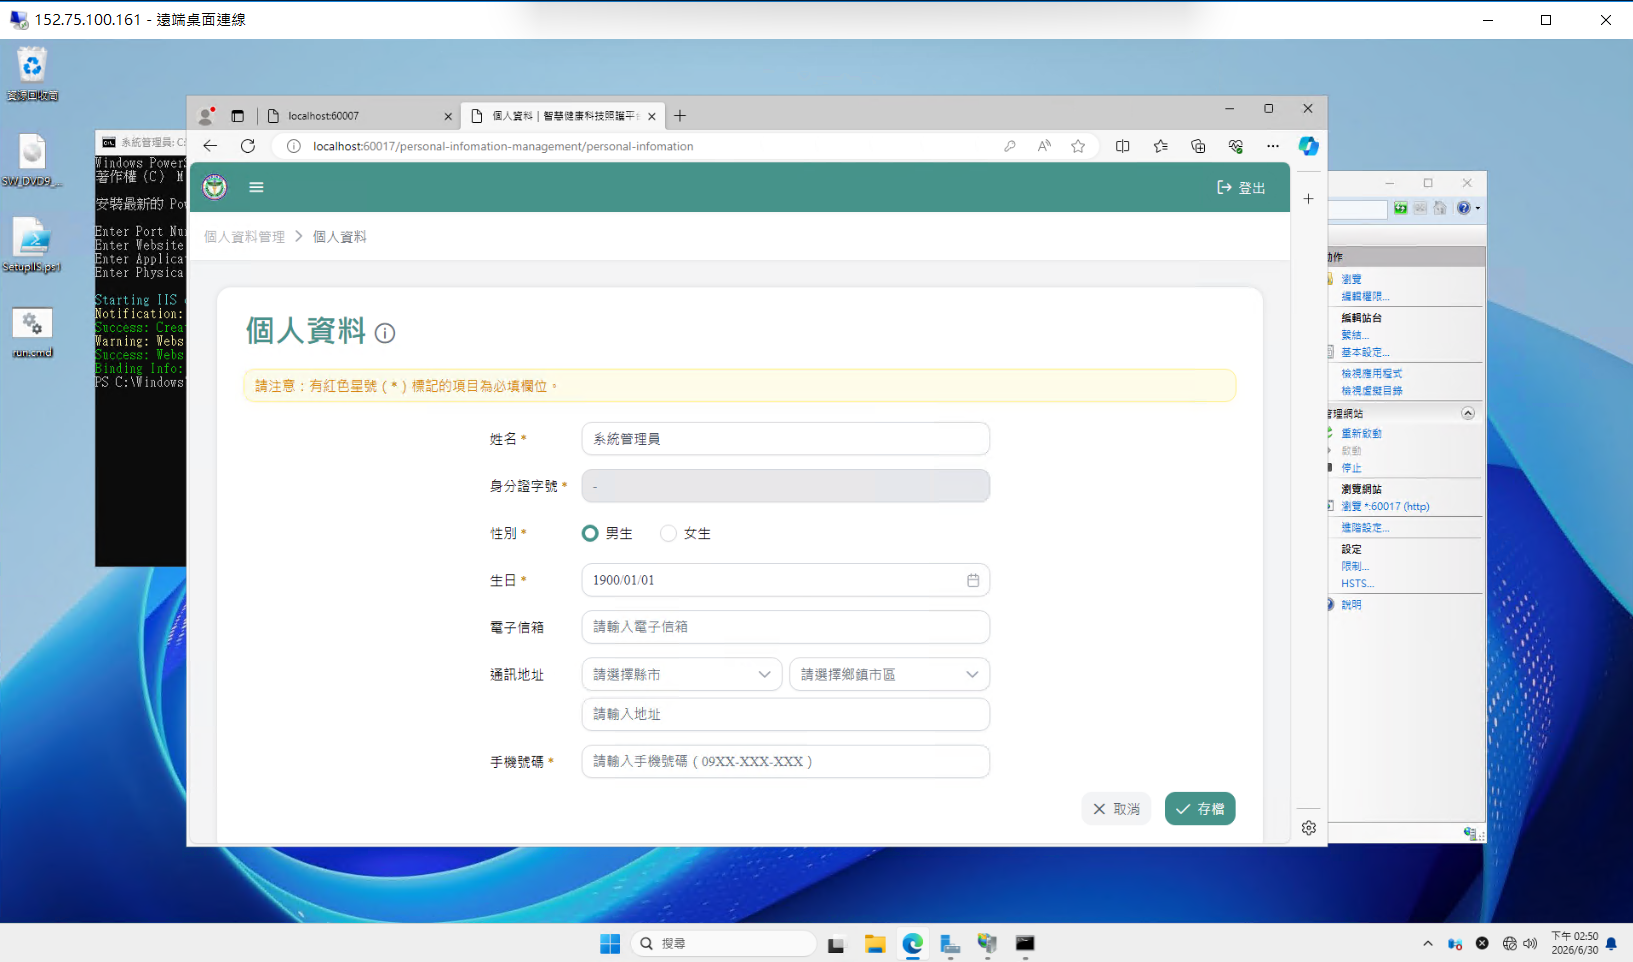Click 進階設定 link in IIS Manager

(x=1365, y=528)
